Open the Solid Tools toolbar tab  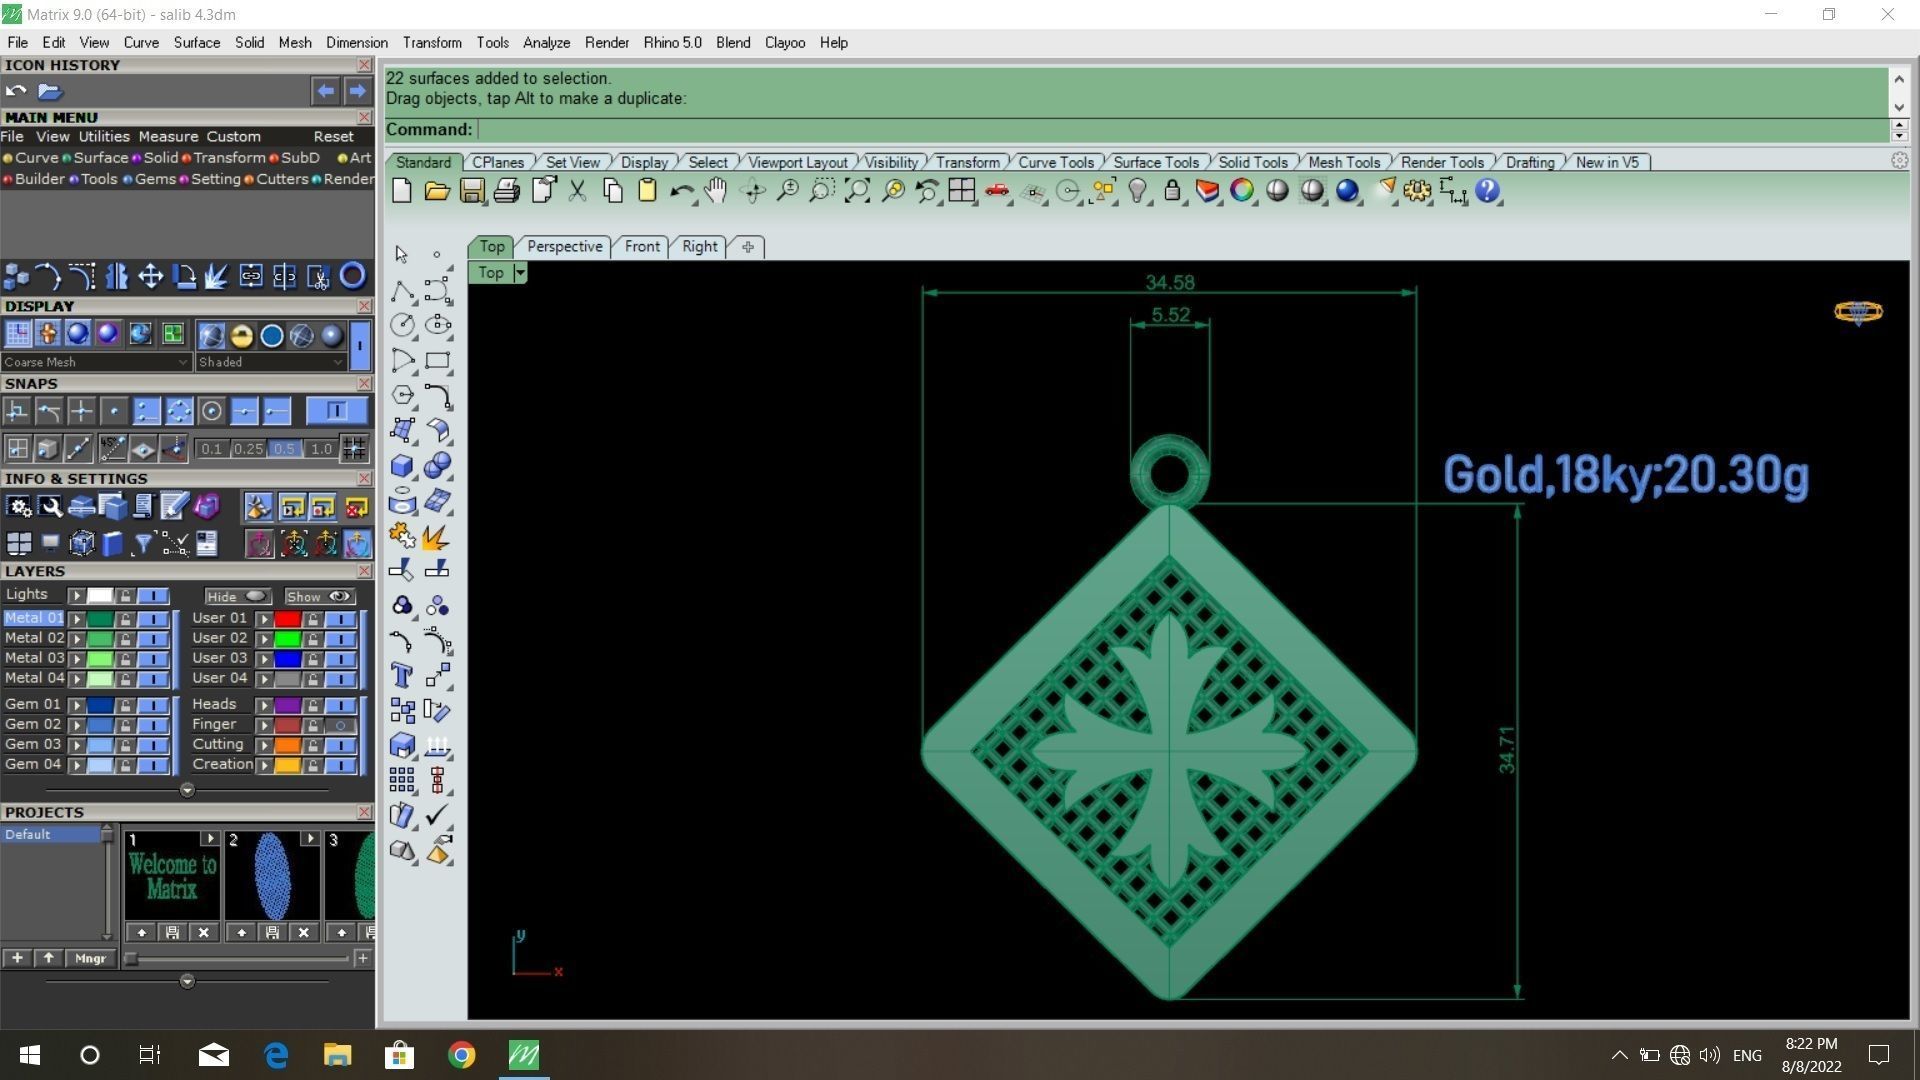pos(1252,162)
